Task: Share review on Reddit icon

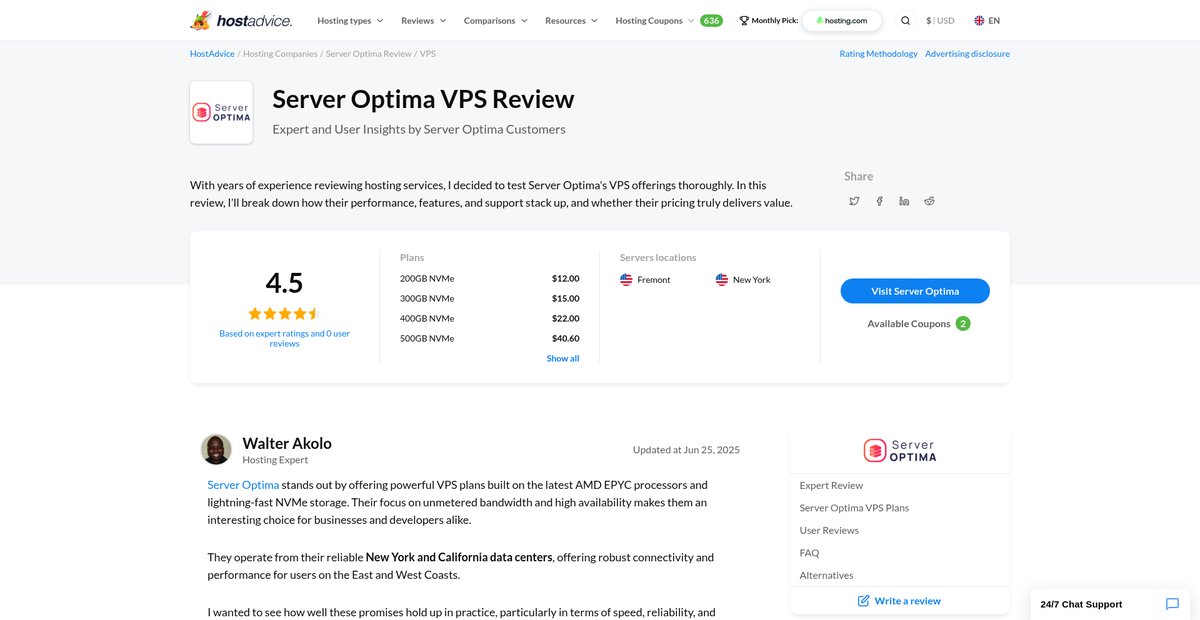Action: (x=929, y=201)
